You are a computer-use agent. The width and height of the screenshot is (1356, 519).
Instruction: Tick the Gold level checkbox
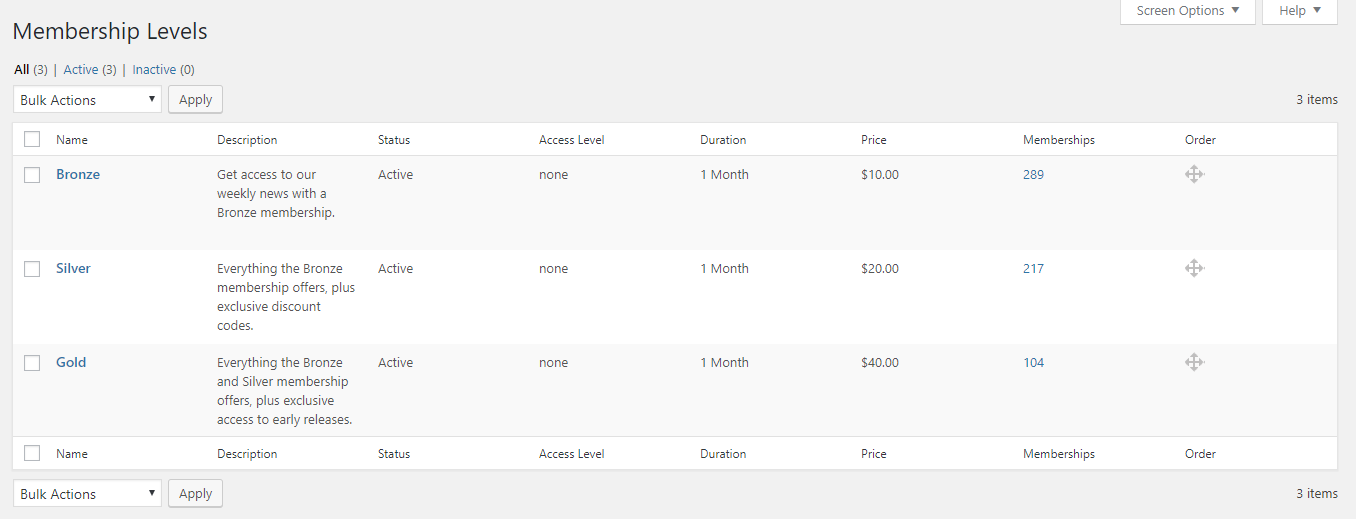coord(32,363)
